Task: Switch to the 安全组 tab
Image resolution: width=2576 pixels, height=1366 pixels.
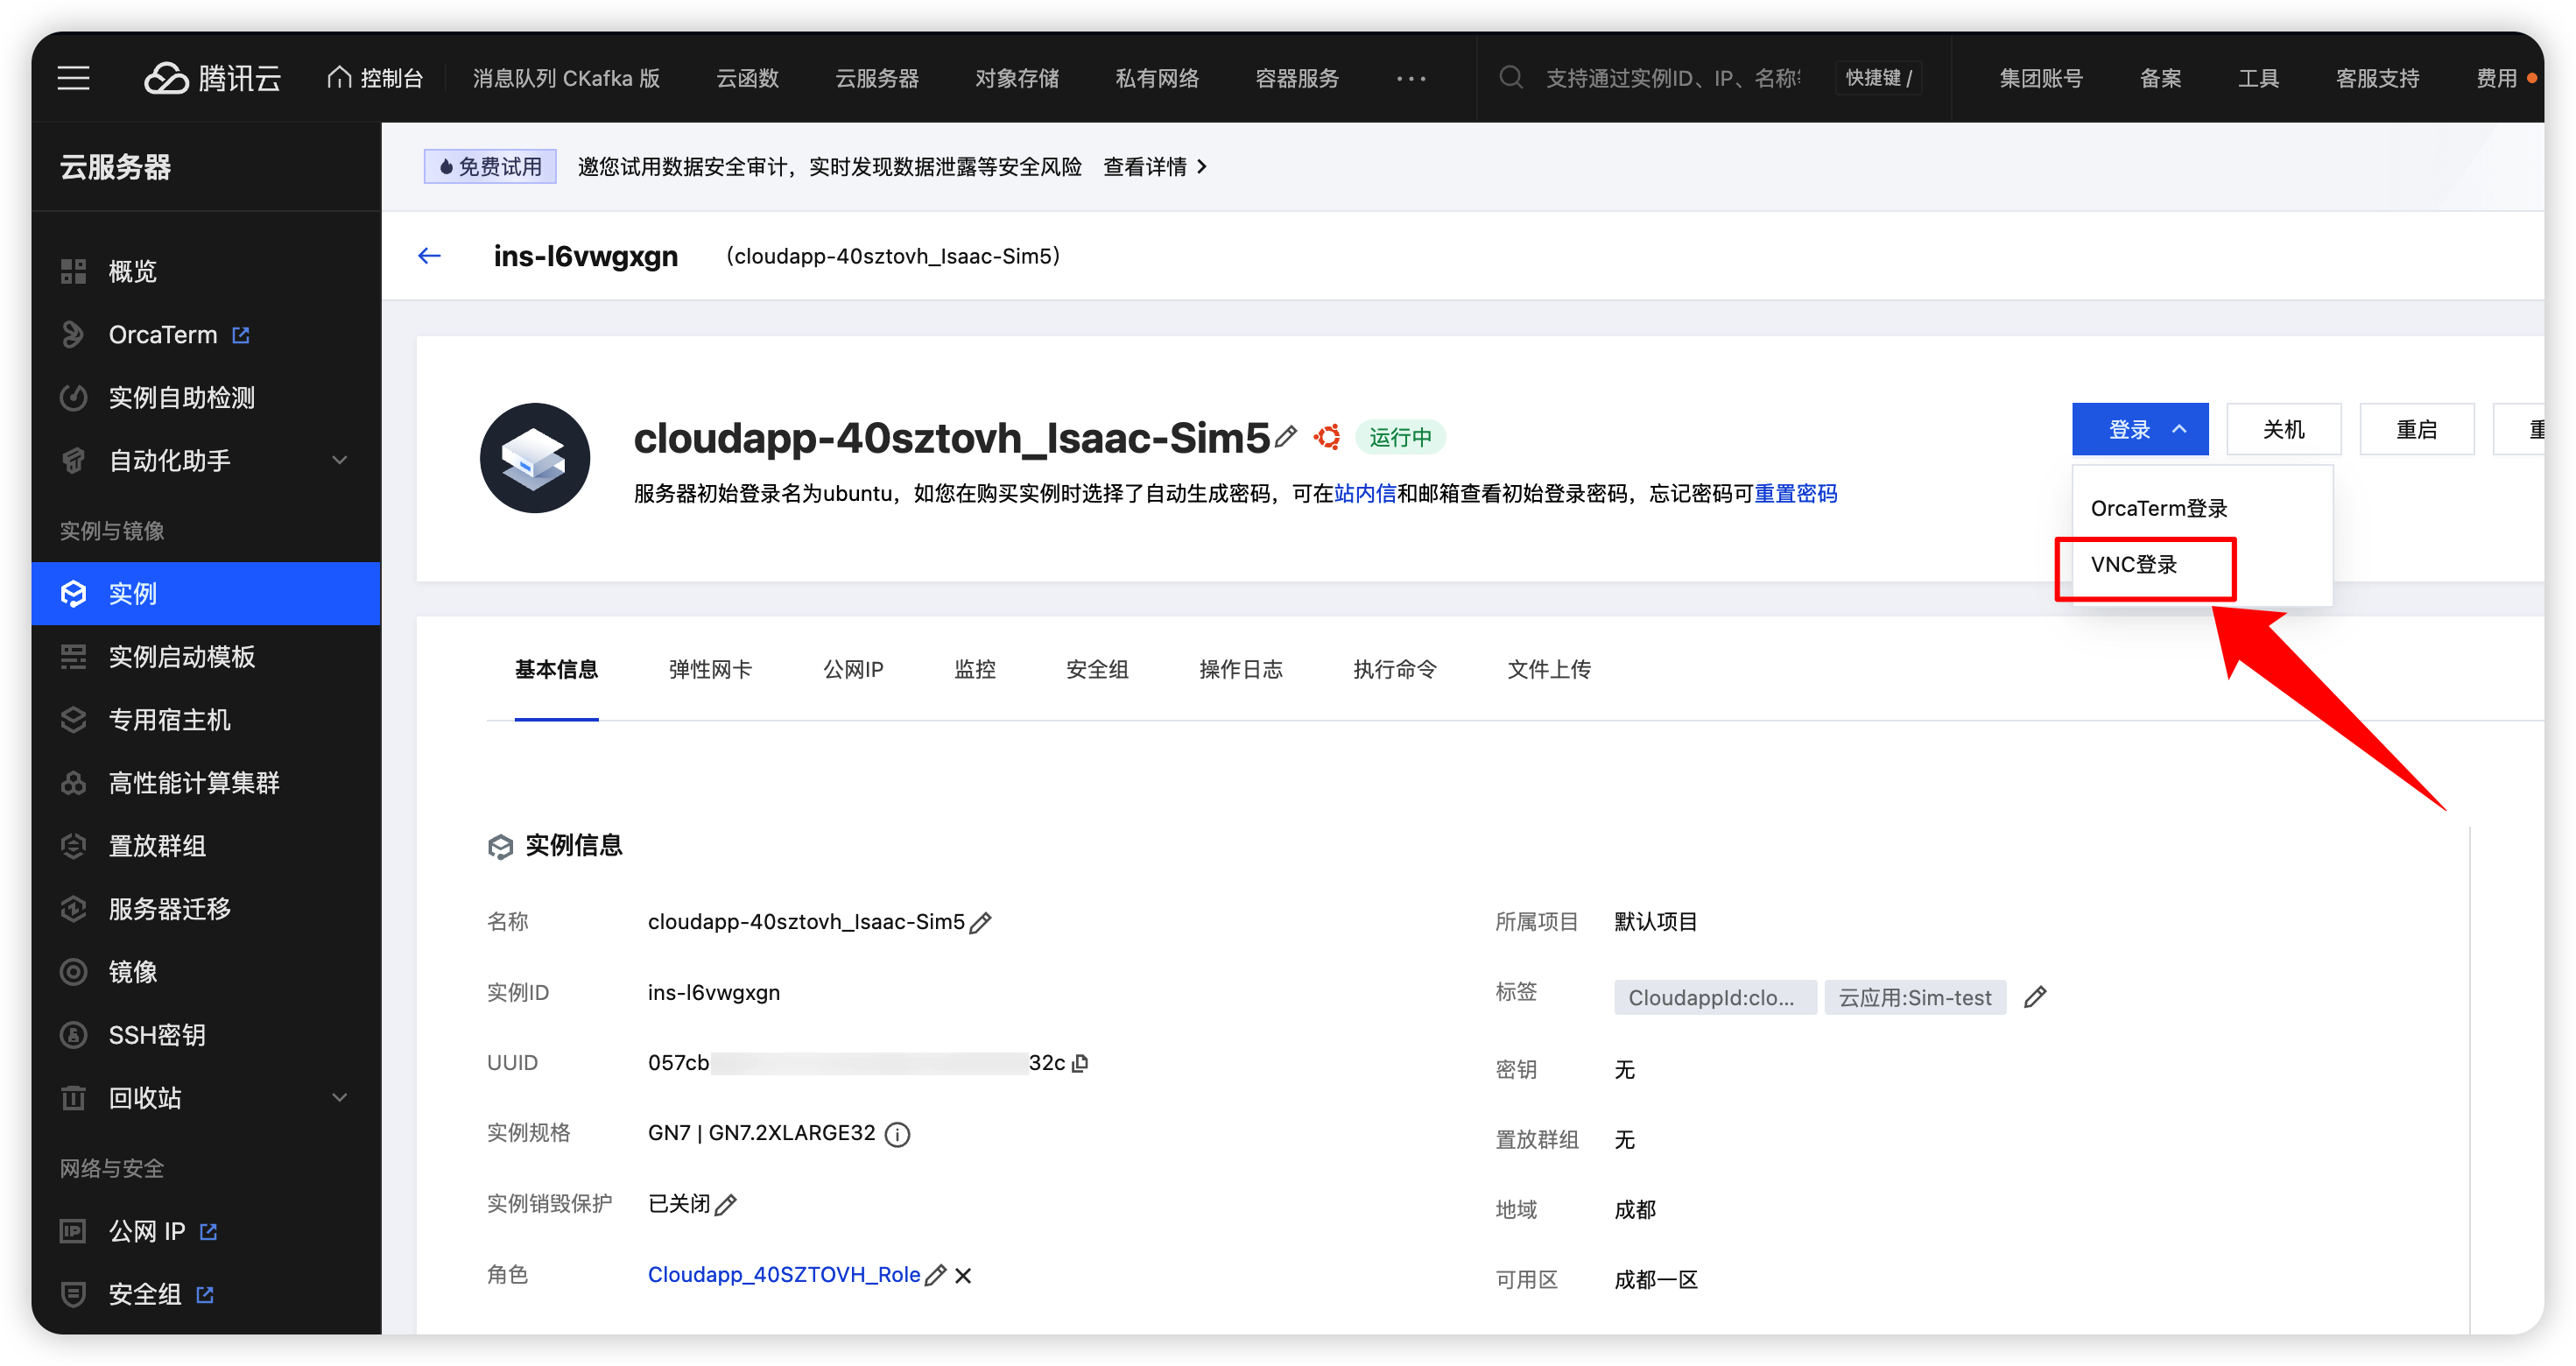Action: (1097, 669)
